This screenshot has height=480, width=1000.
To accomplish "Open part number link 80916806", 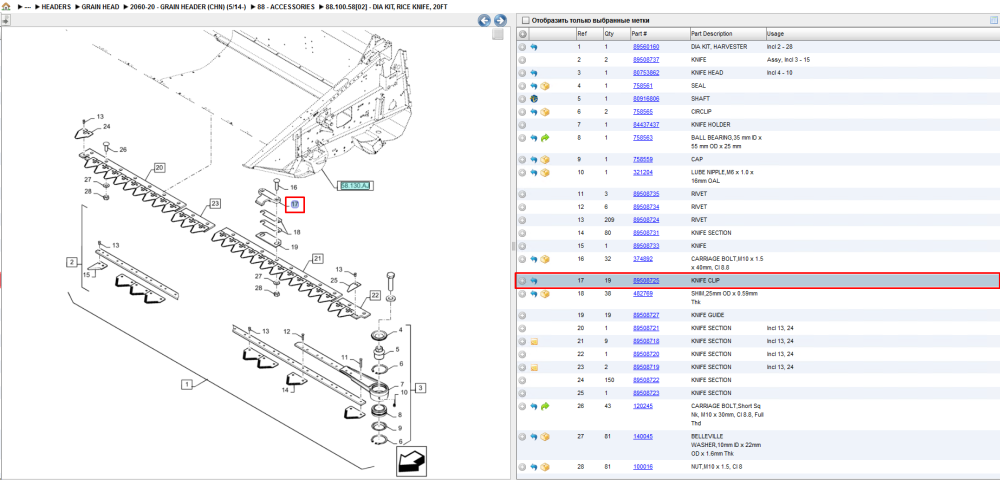I will point(645,99).
